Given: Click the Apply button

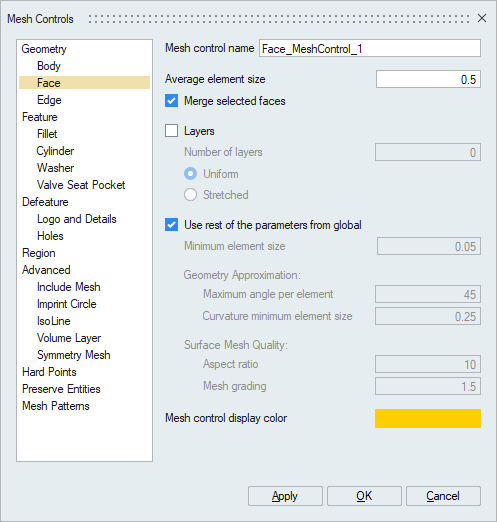Looking at the screenshot, I should click(285, 496).
